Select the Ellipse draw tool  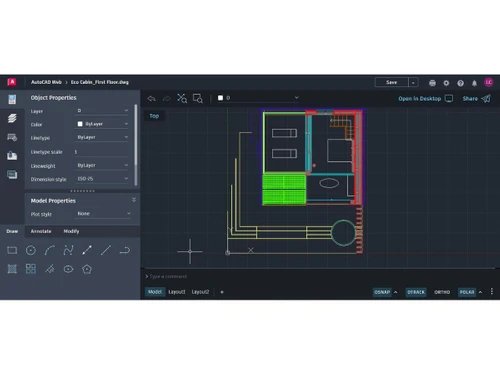[x=68, y=269]
